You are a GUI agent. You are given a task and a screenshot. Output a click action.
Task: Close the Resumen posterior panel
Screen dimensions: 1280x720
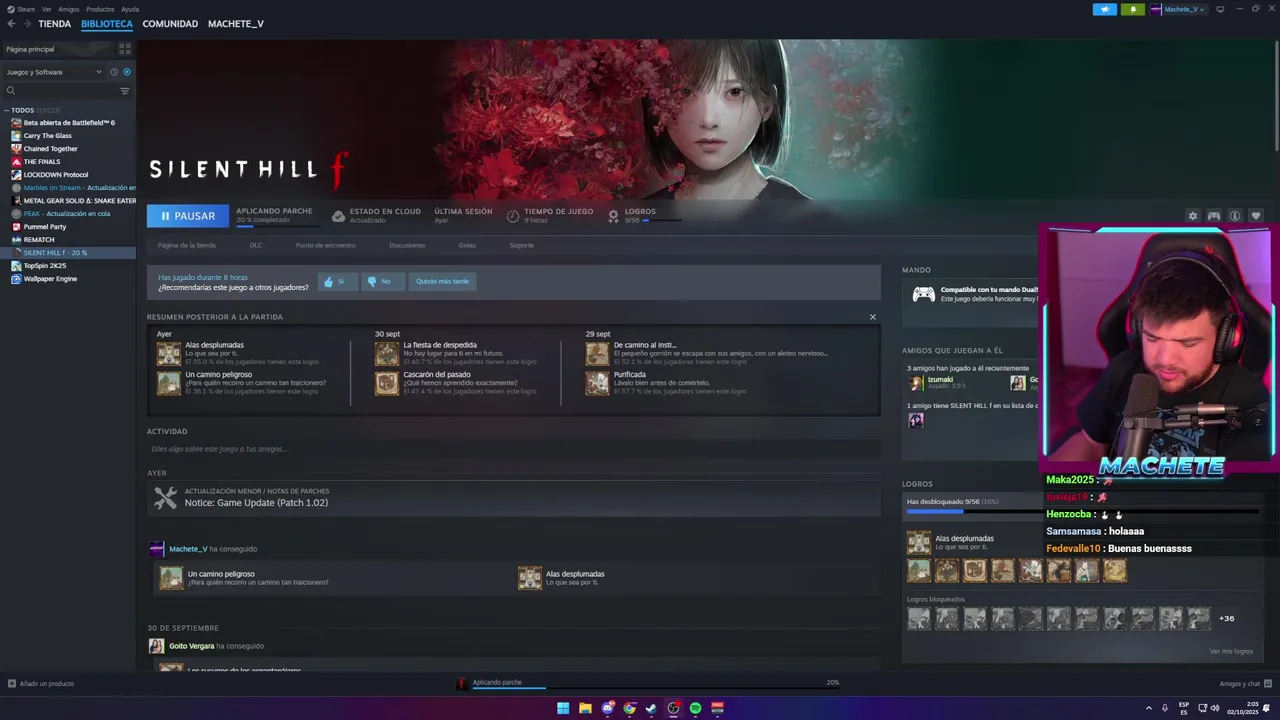click(872, 317)
